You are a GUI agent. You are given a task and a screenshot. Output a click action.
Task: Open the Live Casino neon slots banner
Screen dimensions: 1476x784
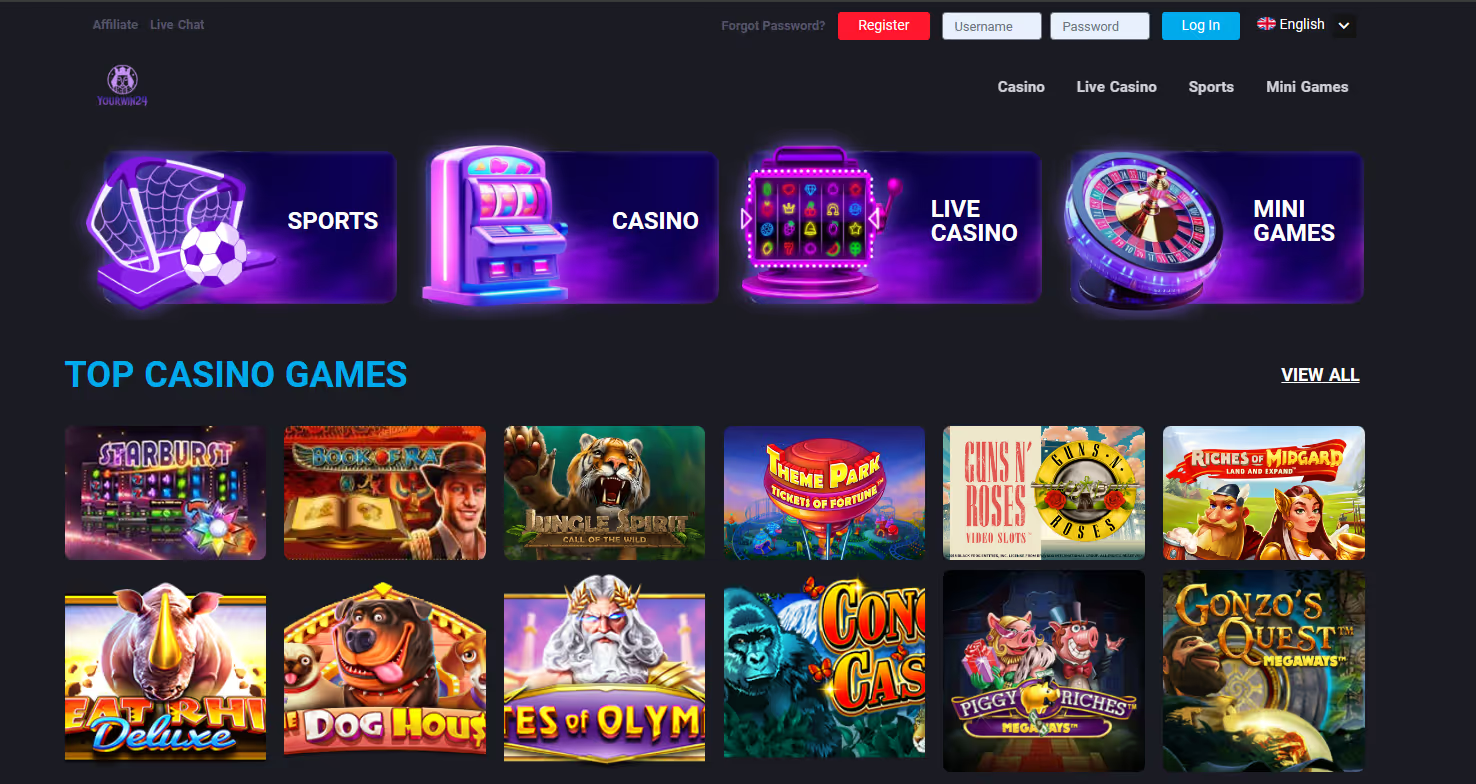pos(892,226)
